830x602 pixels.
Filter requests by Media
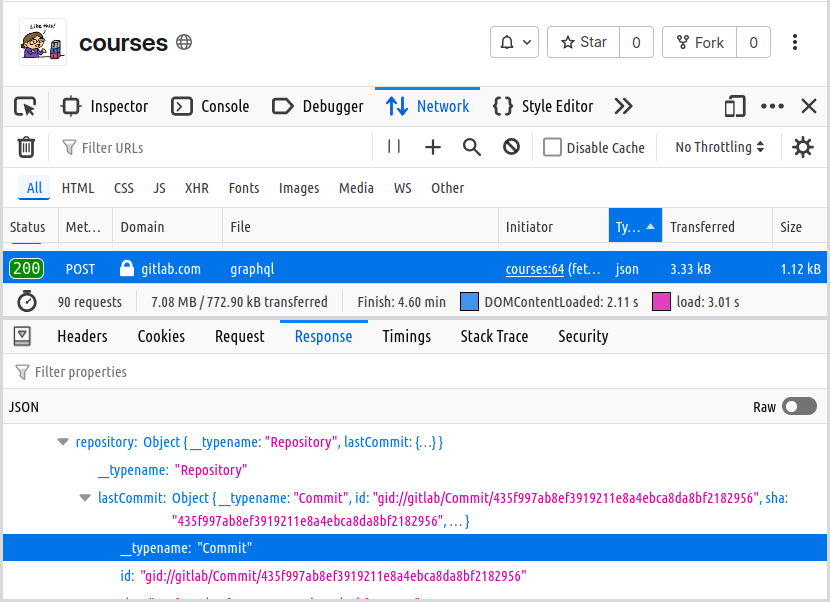356,188
